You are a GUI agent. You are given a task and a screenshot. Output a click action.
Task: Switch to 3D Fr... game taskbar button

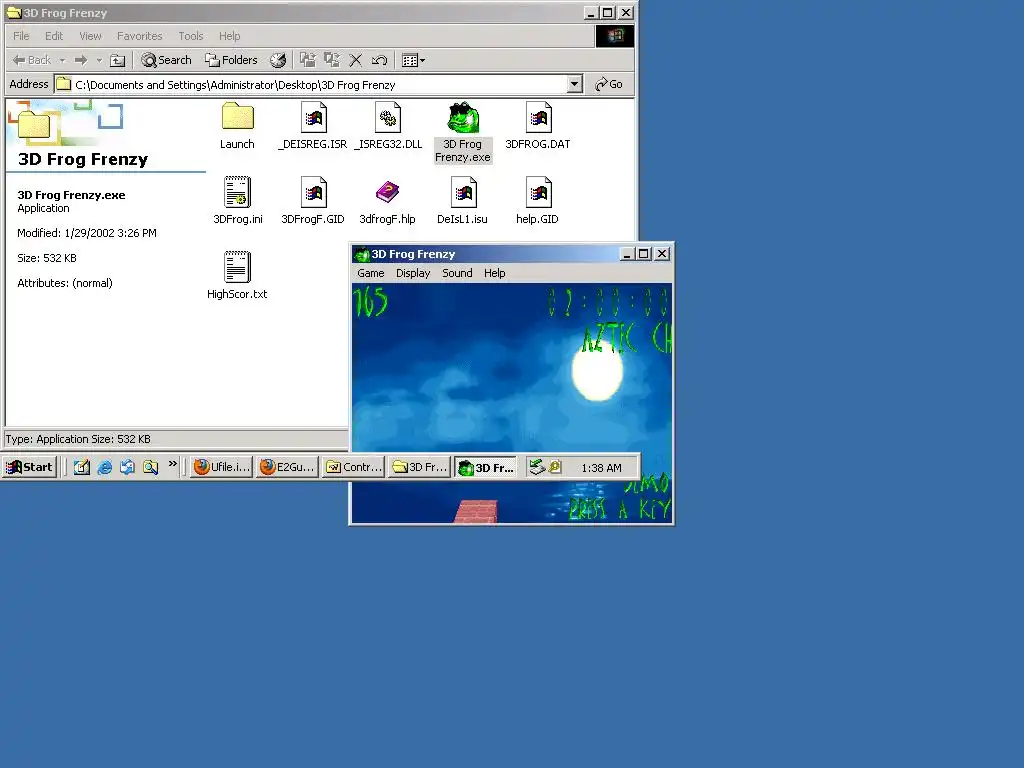485,467
